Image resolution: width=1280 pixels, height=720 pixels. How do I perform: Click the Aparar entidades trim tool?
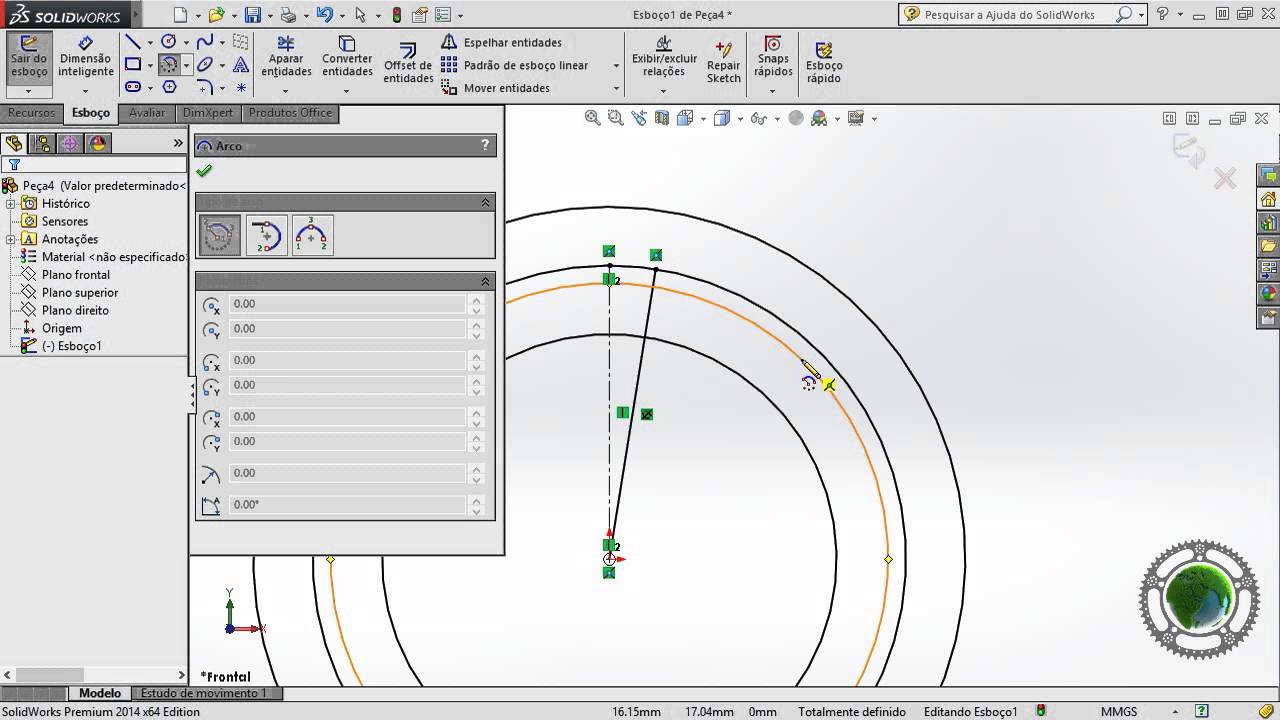point(286,56)
